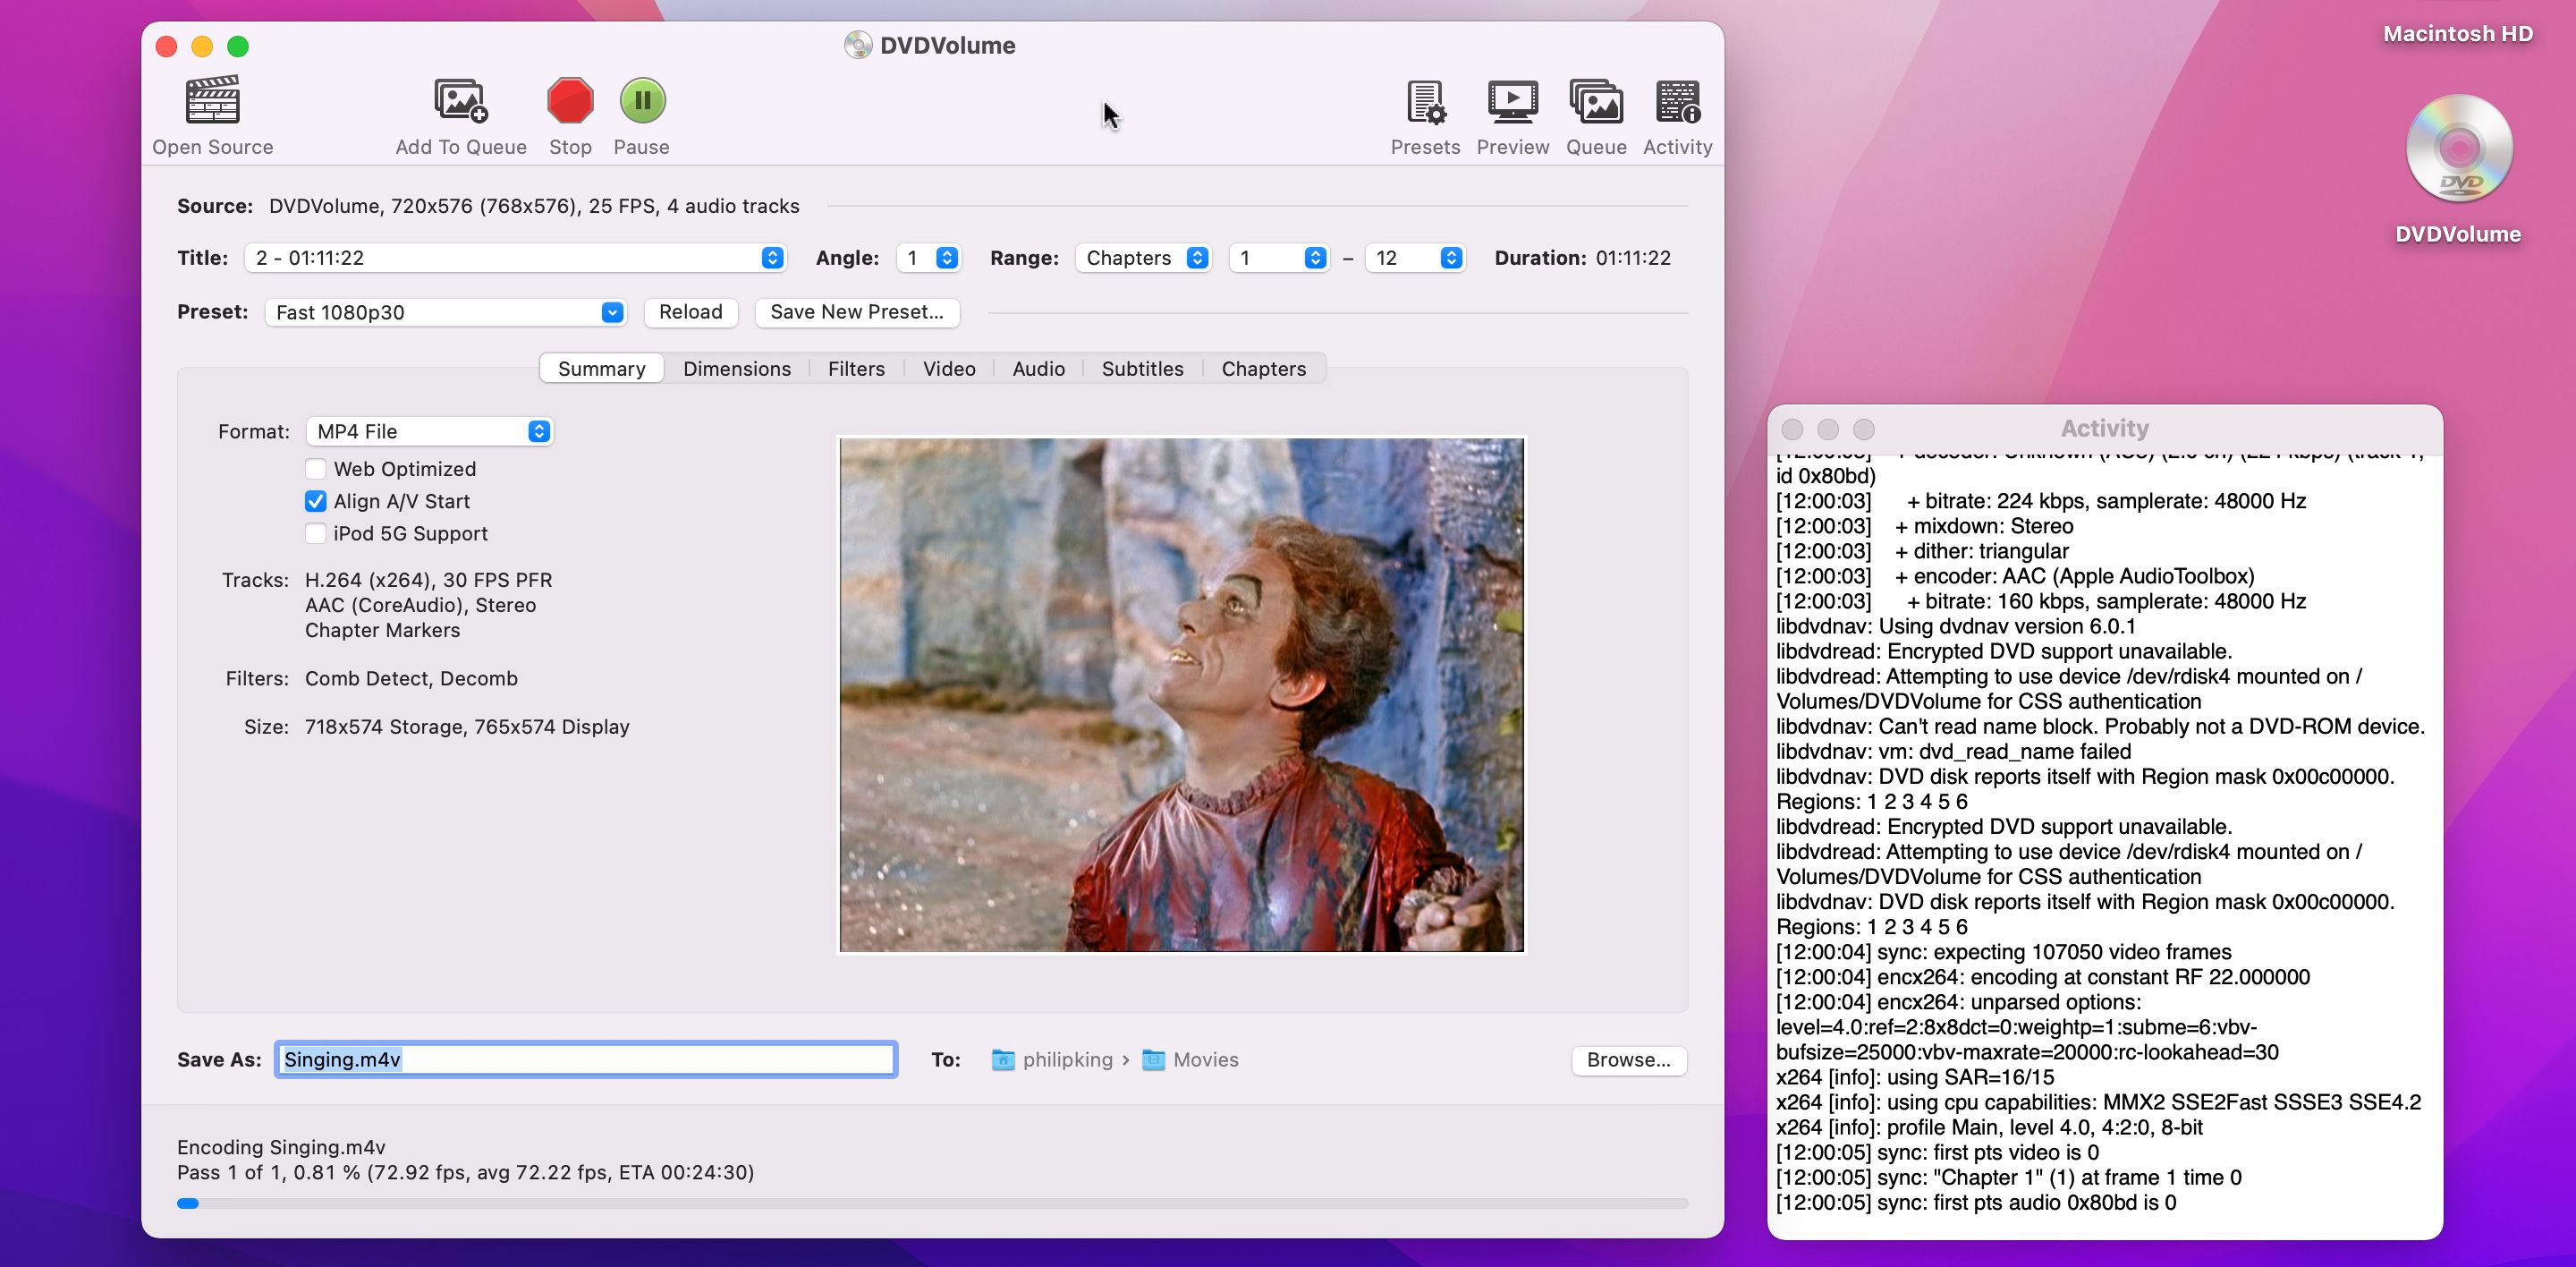Open the Preview window
2576x1267 pixels.
[x=1512, y=113]
